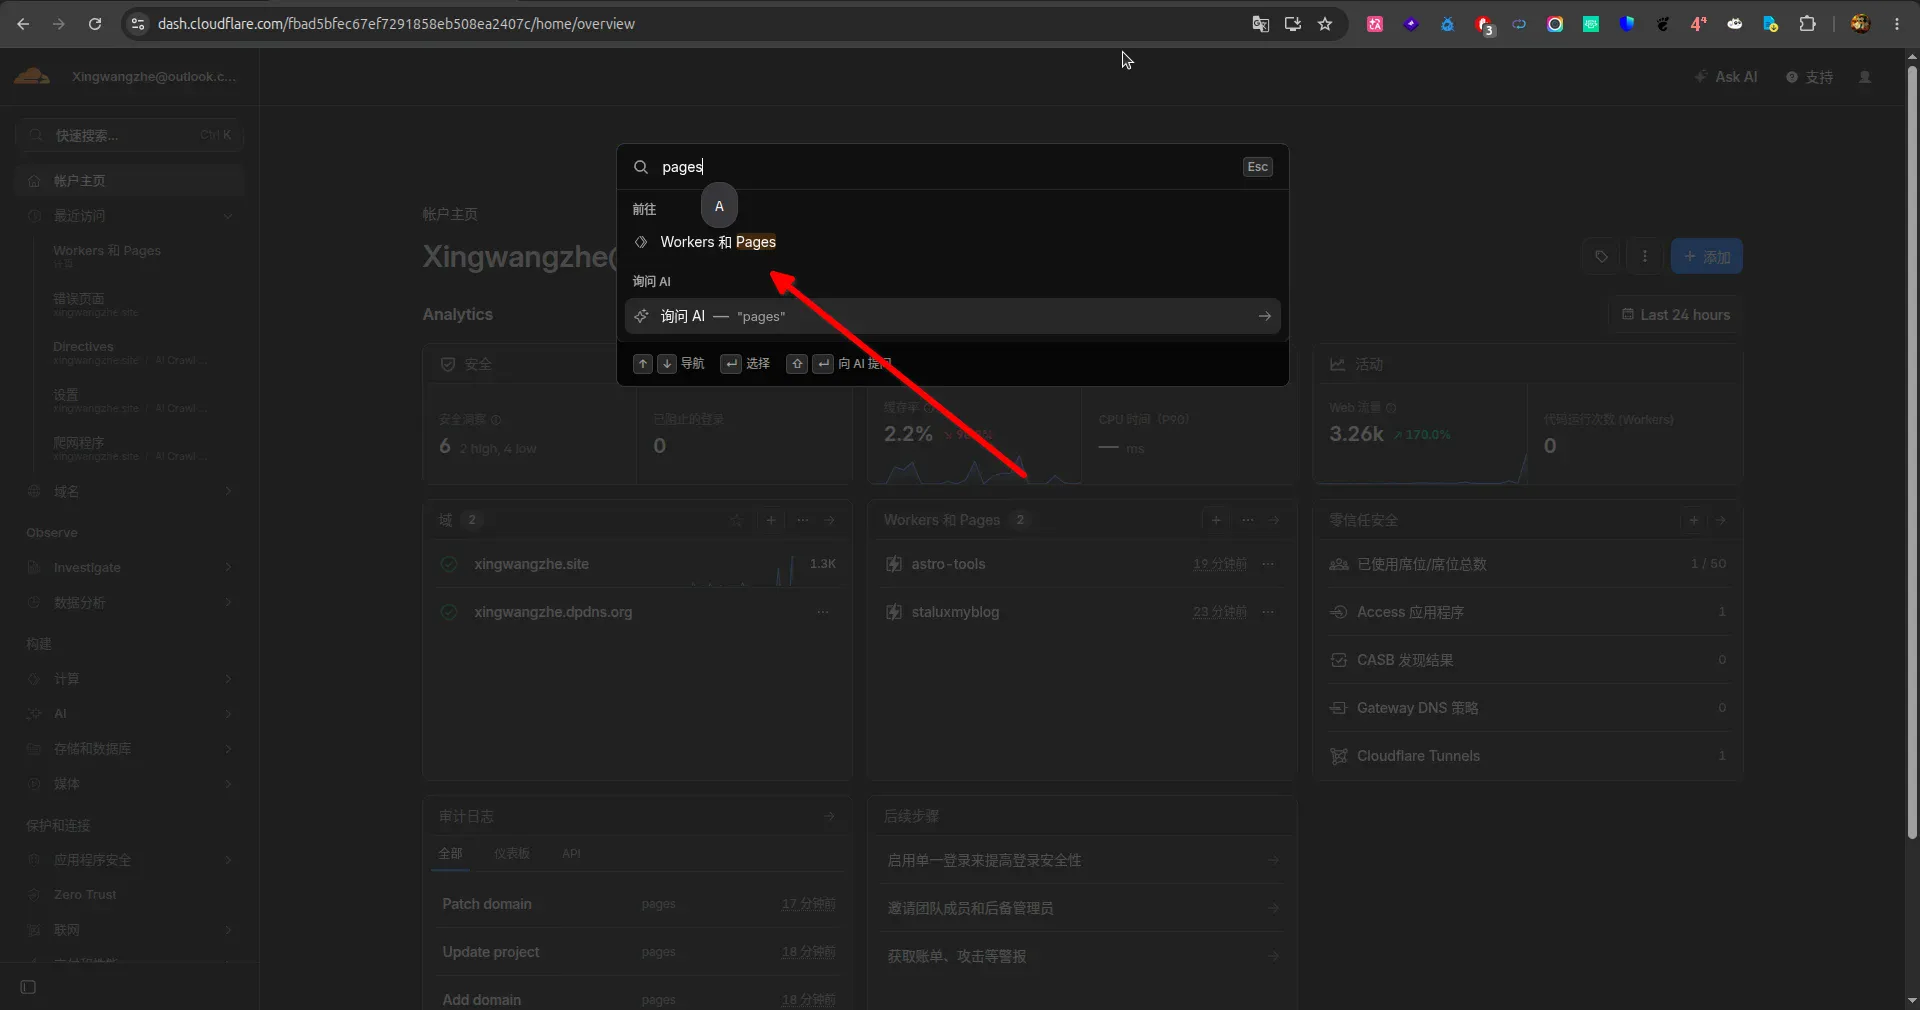Choose the 询问 AI "pages" option
1920x1010 pixels.
952,316
